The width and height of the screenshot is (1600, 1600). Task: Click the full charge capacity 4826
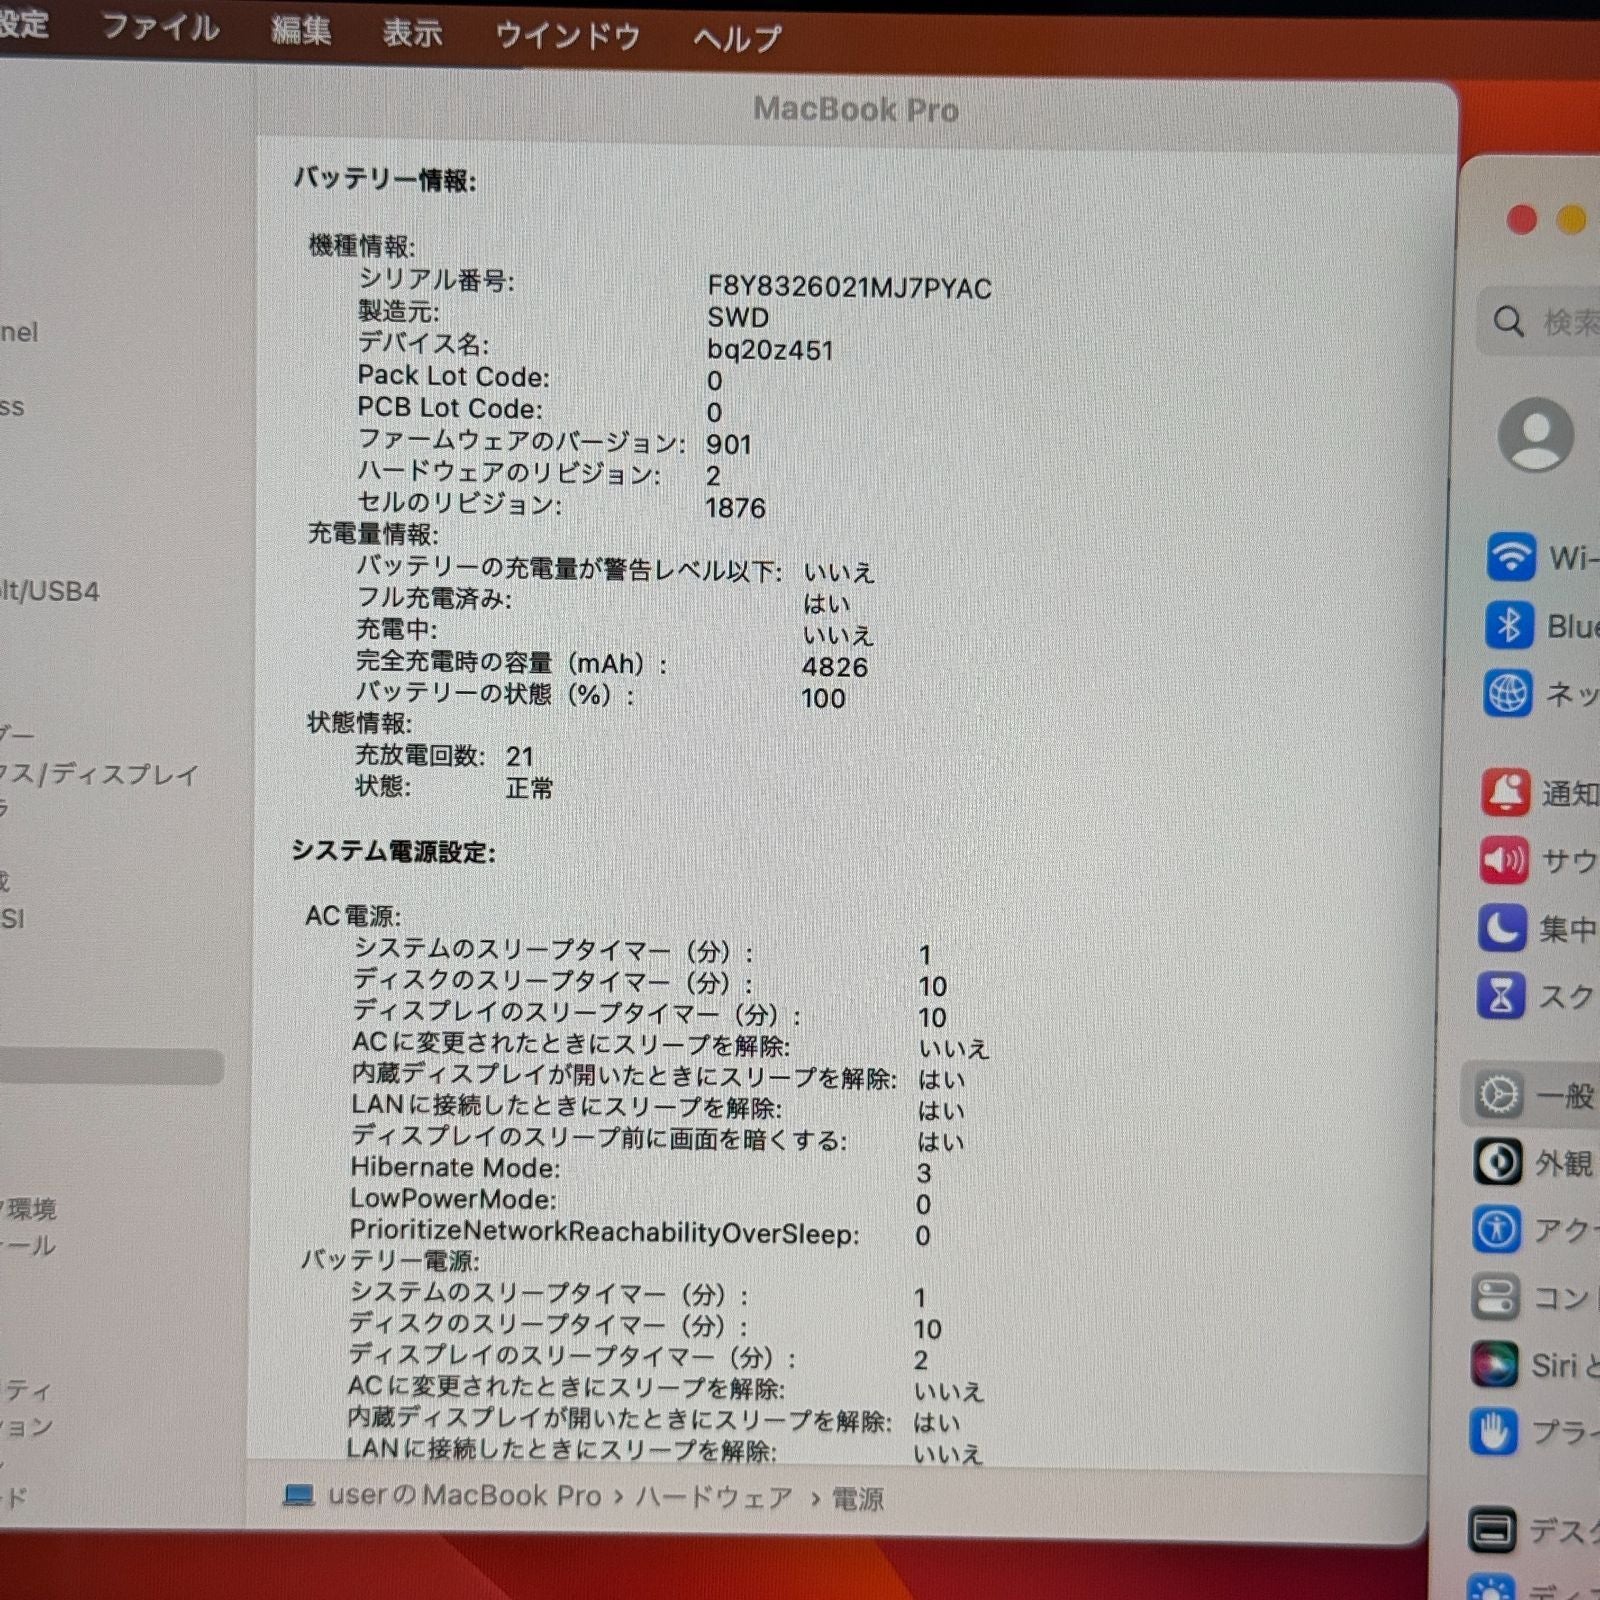[x=834, y=667]
